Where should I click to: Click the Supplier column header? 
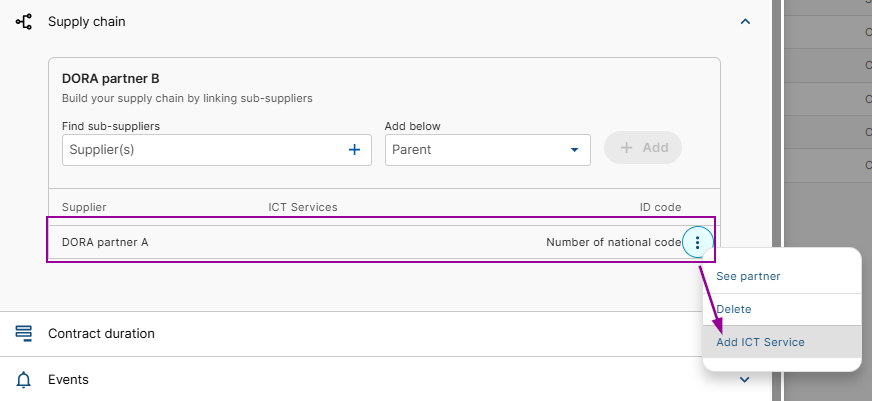84,207
